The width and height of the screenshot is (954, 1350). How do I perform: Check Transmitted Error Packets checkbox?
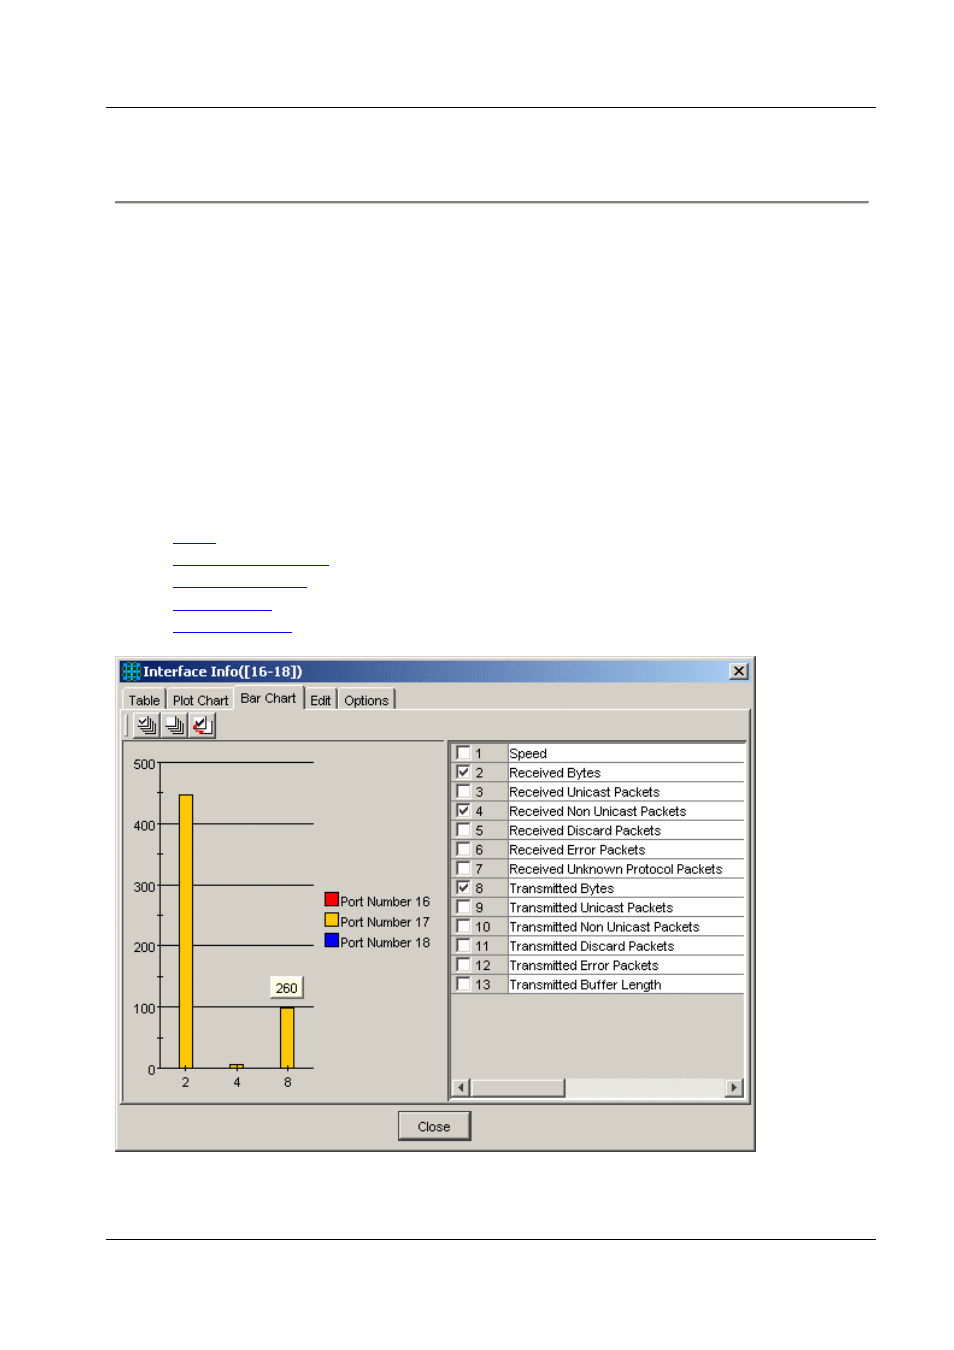463,965
